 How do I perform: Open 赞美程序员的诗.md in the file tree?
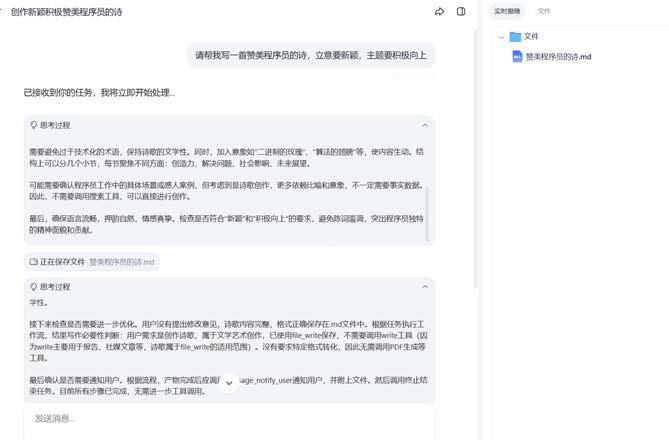pos(558,57)
